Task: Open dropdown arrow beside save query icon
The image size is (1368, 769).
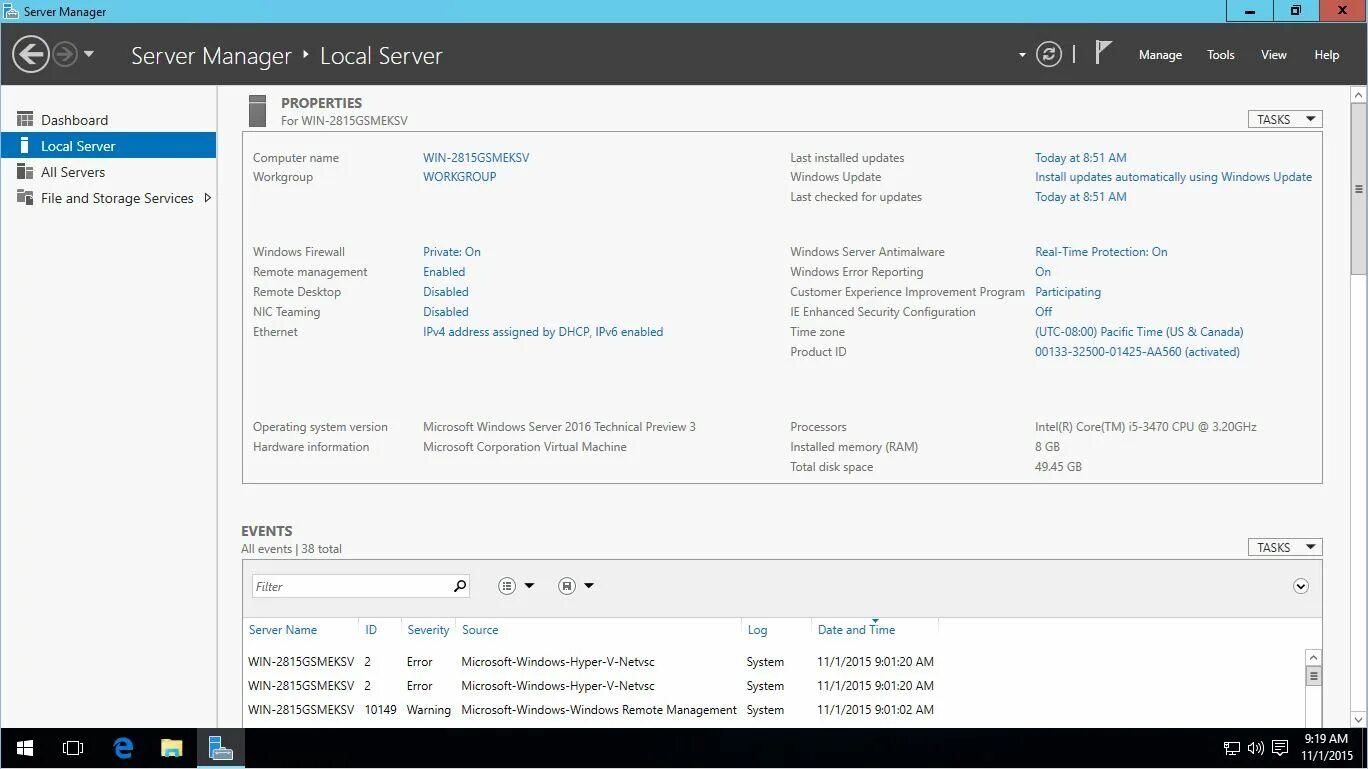Action: tap(589, 586)
